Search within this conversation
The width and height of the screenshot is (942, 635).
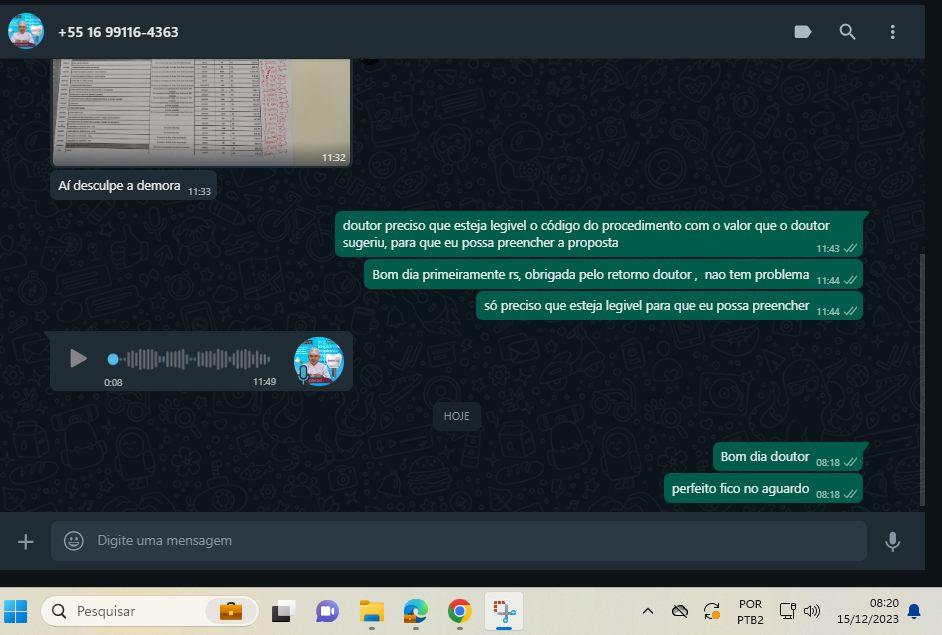[x=847, y=32]
